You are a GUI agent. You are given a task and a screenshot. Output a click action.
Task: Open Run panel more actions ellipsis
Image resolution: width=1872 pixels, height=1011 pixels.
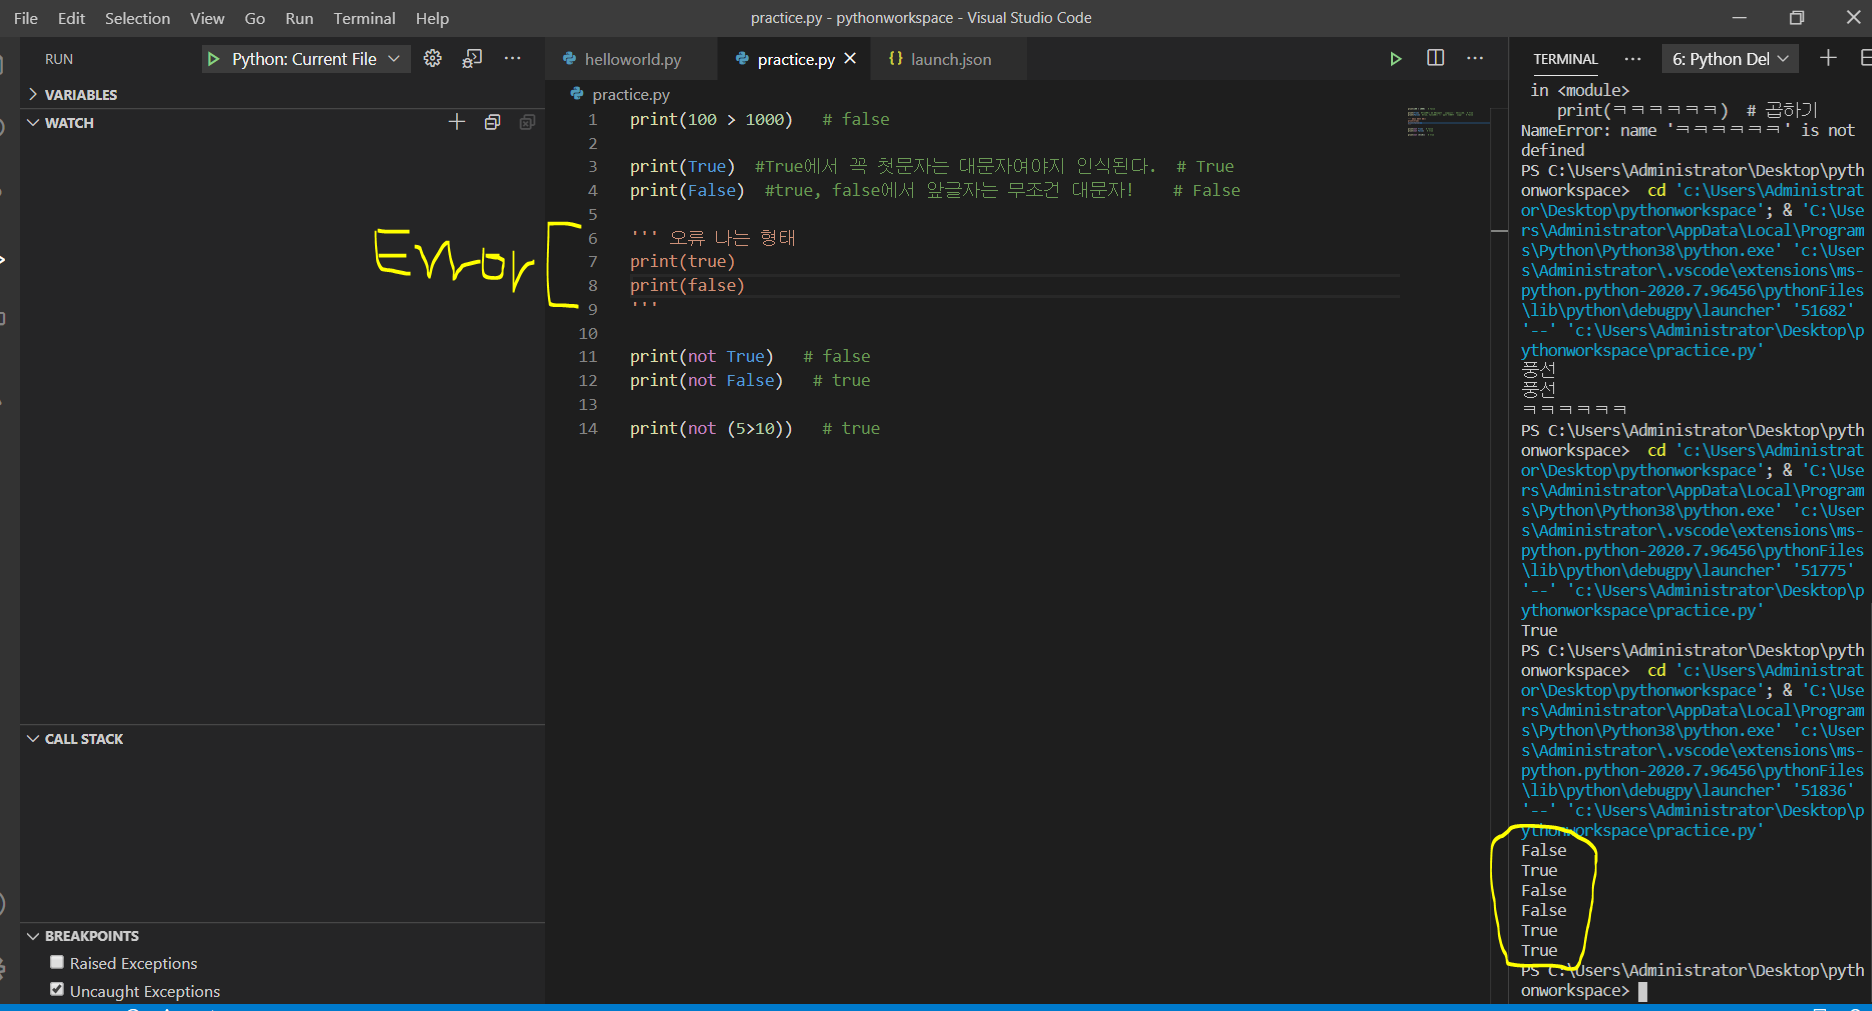tap(512, 58)
